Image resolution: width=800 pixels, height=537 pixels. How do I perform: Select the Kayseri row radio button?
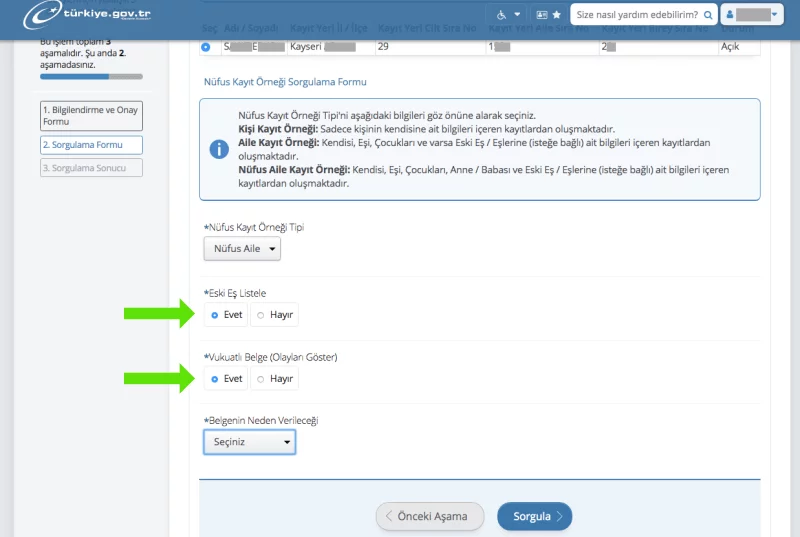pos(206,47)
